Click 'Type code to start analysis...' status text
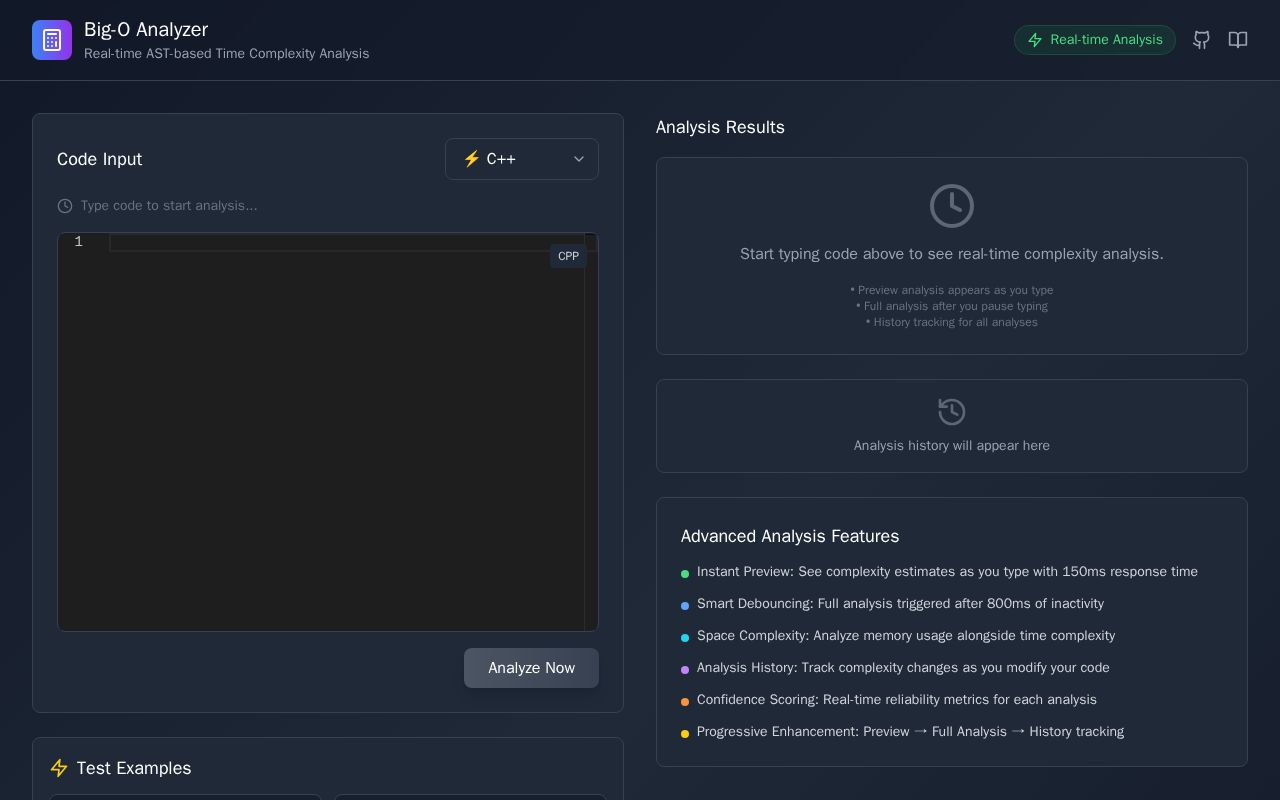The height and width of the screenshot is (800, 1280). 169,206
